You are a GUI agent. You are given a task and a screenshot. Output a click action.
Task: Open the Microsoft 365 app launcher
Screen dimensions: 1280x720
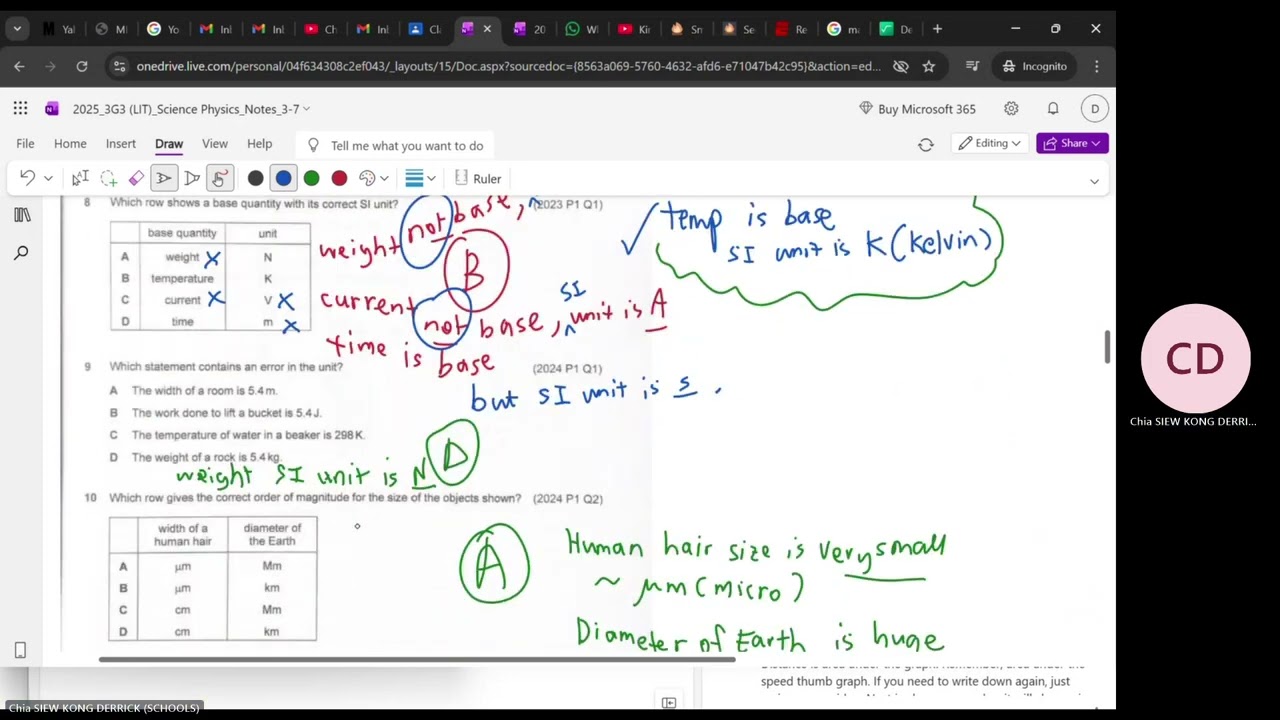20,108
